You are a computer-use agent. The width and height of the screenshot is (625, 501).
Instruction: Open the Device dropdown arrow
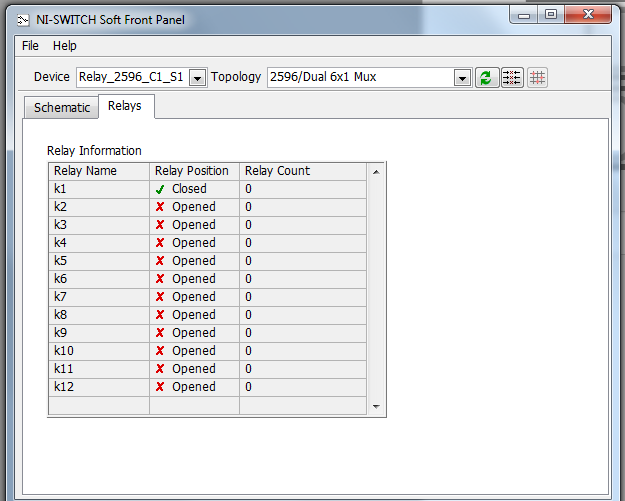click(197, 78)
